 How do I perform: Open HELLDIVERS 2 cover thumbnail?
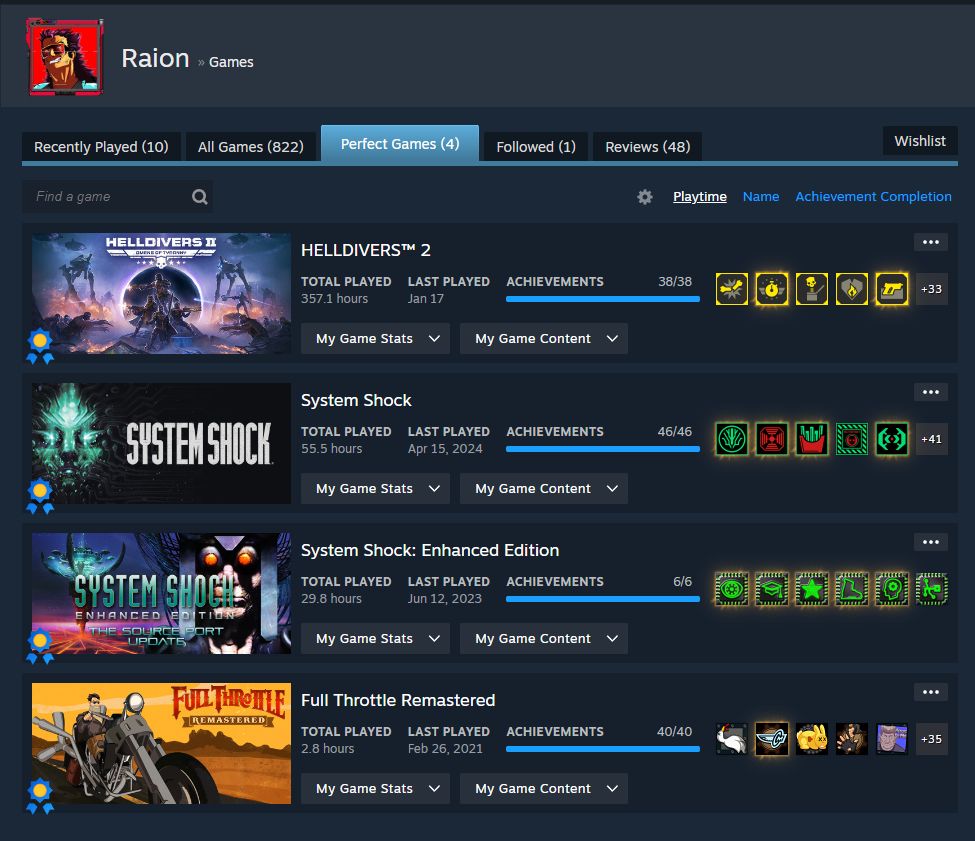[161, 293]
